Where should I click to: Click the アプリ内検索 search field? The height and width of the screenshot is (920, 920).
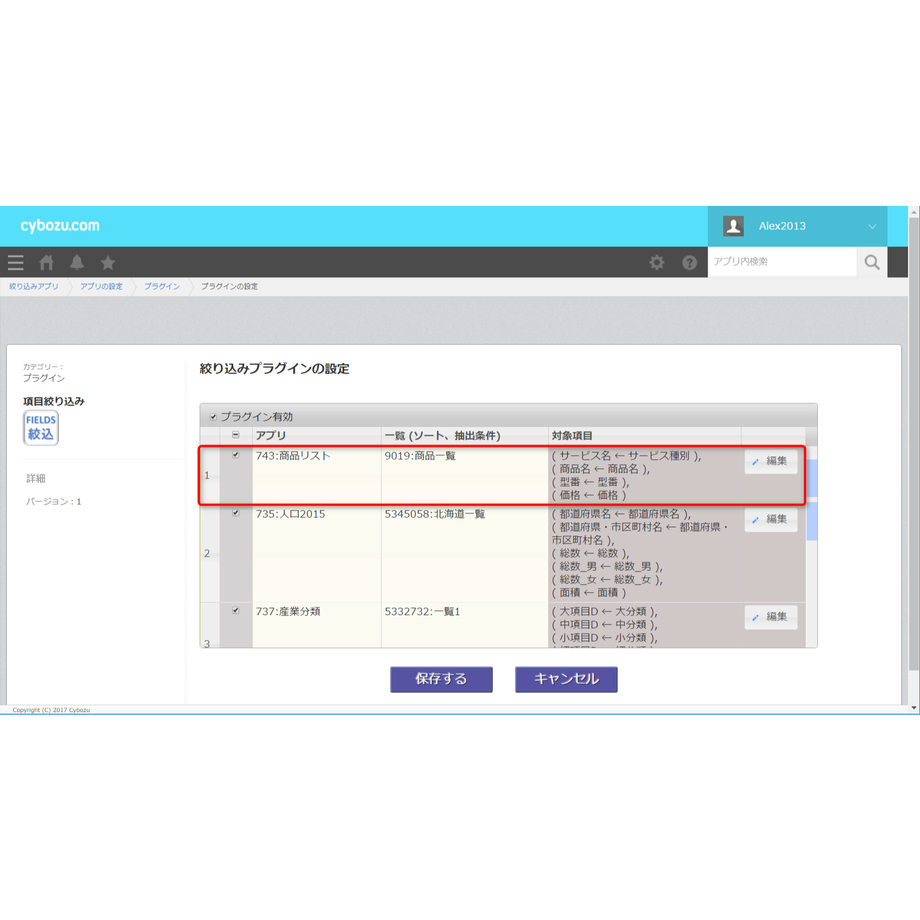pyautogui.click(x=782, y=262)
